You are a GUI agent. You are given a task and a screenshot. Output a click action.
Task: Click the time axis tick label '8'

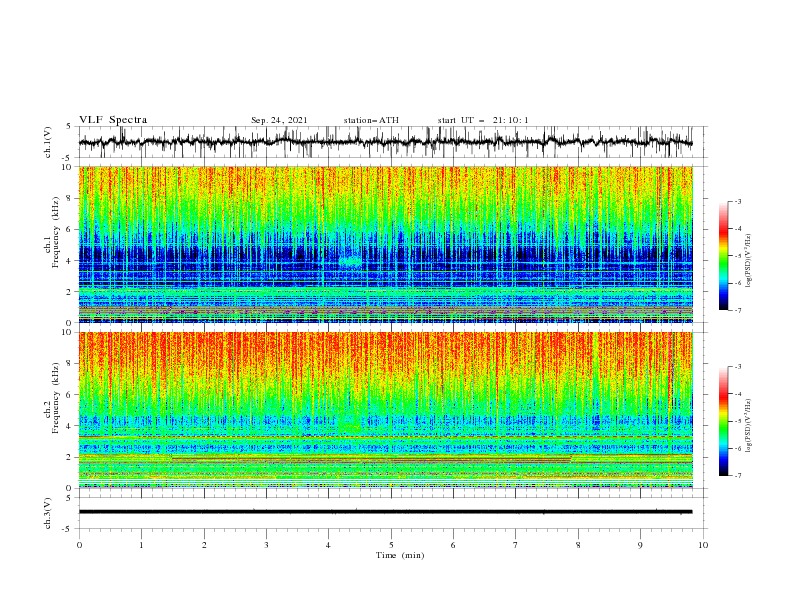[578, 545]
